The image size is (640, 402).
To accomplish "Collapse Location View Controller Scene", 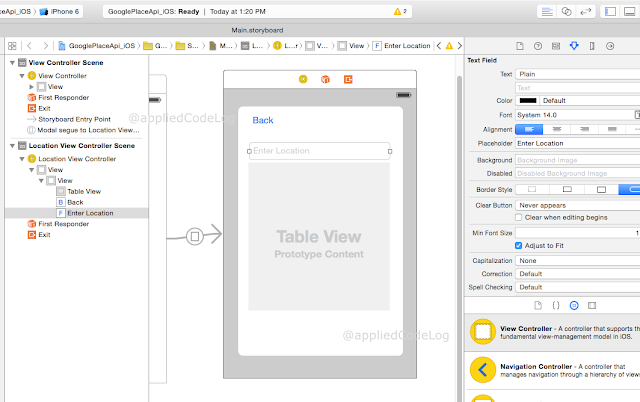I will [x=12, y=146].
